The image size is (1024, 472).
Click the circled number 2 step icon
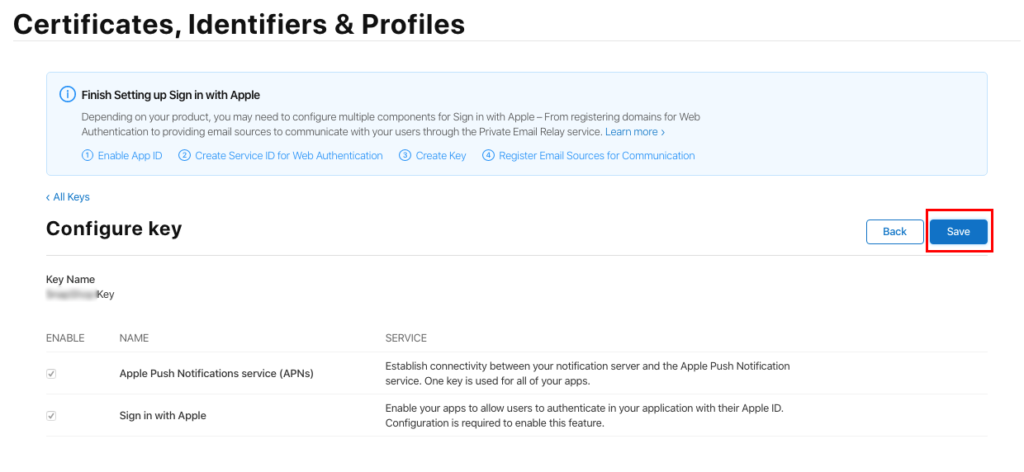pos(184,155)
